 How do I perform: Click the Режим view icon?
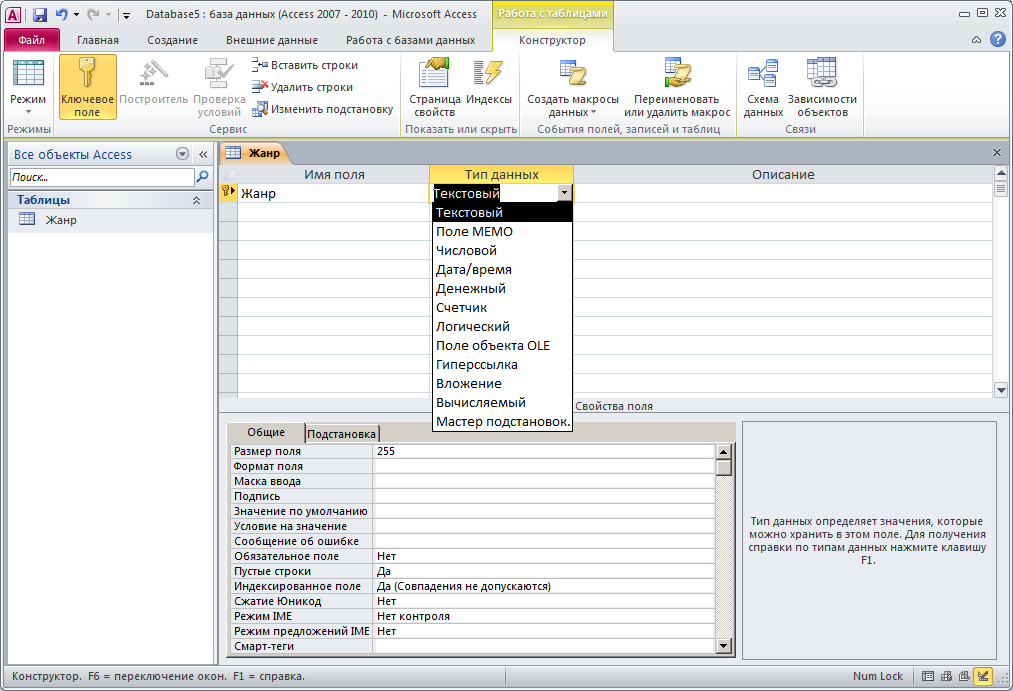[x=28, y=73]
